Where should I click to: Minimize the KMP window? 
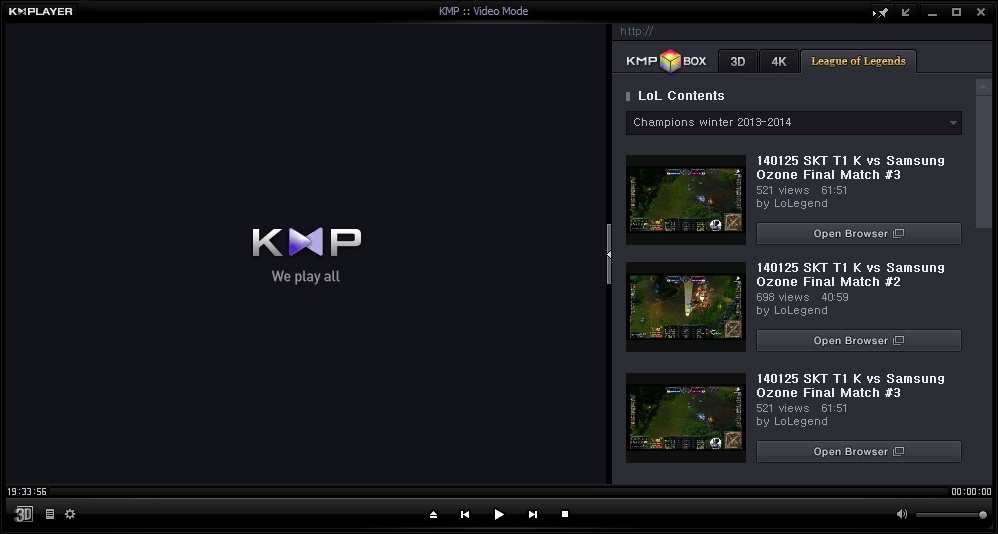coord(932,12)
